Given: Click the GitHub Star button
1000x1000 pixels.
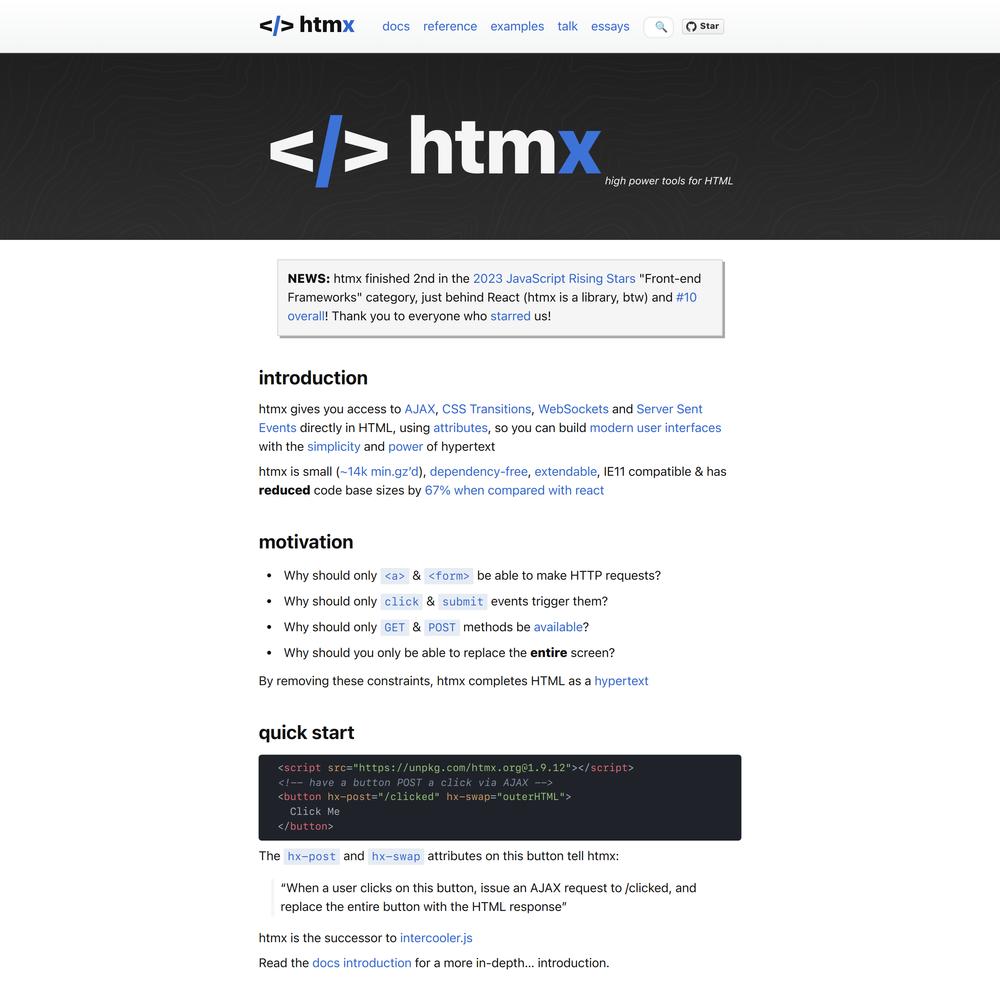Looking at the screenshot, I should click(703, 26).
